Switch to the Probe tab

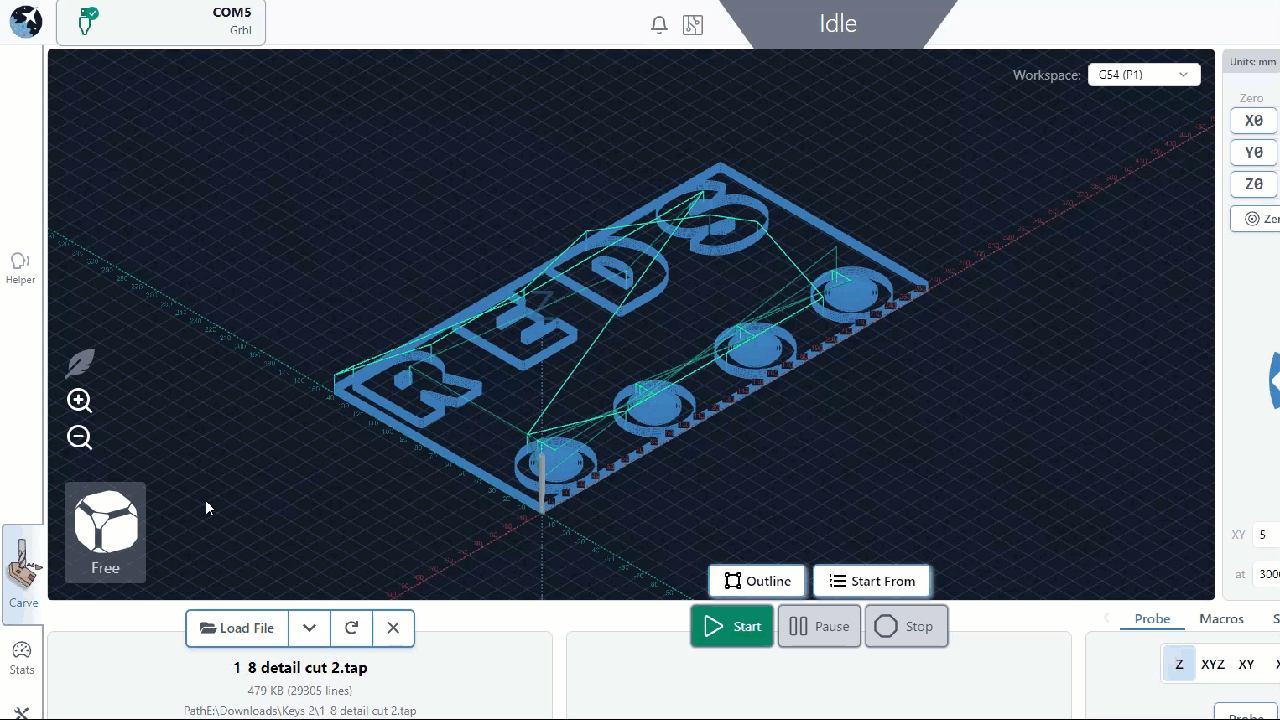[x=1152, y=619]
